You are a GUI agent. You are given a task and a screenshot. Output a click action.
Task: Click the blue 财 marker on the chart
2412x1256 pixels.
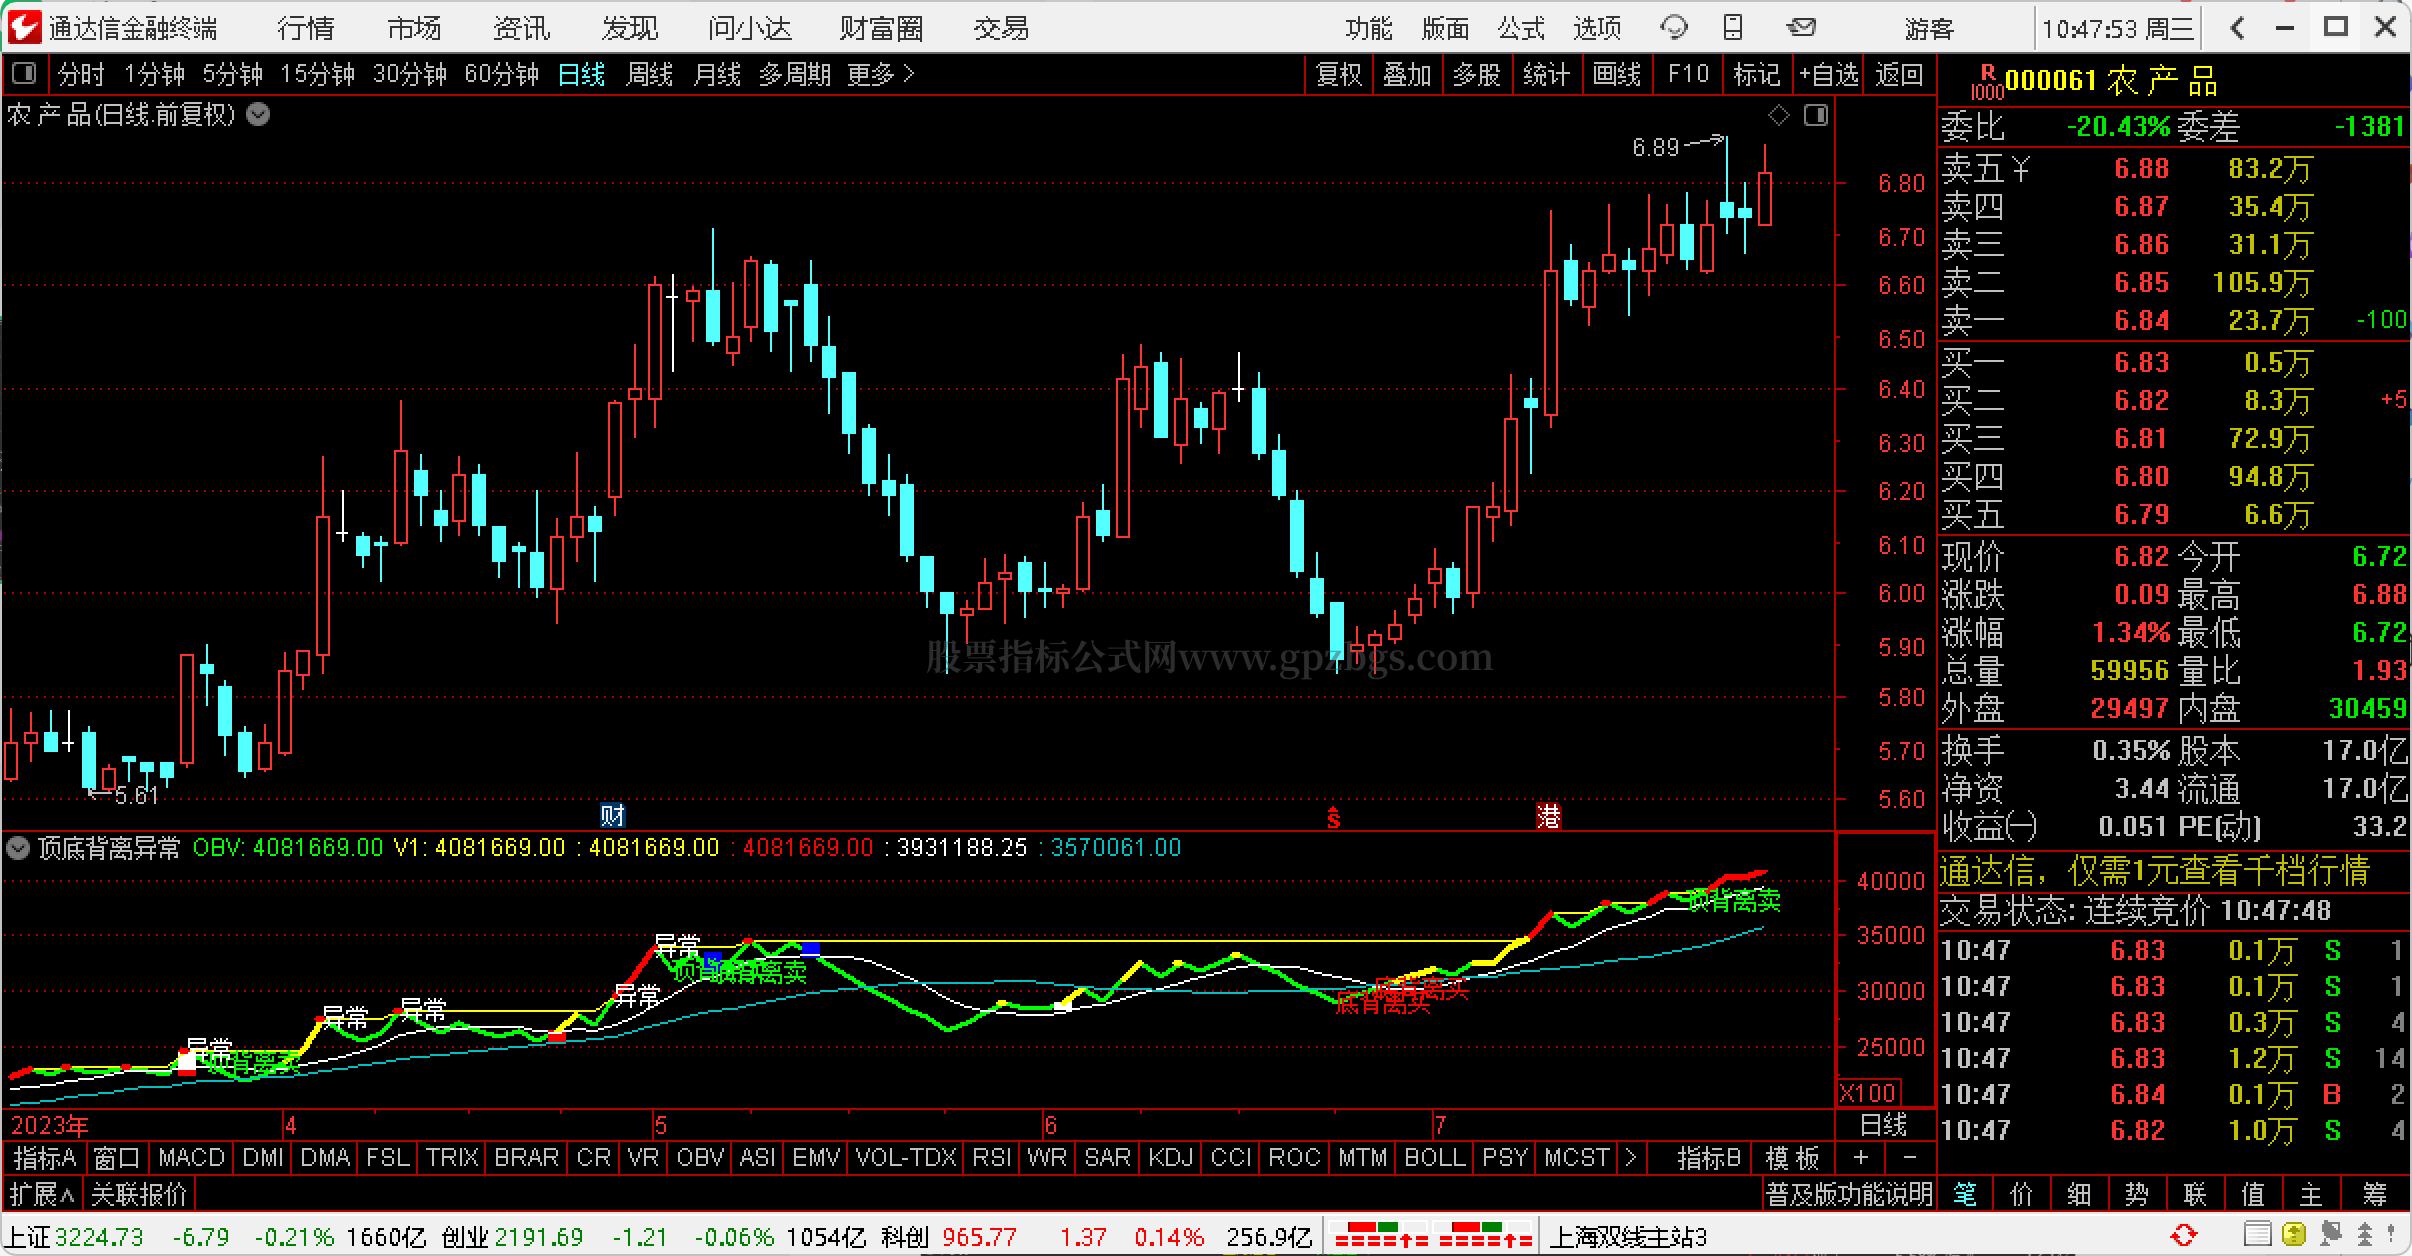pyautogui.click(x=612, y=815)
